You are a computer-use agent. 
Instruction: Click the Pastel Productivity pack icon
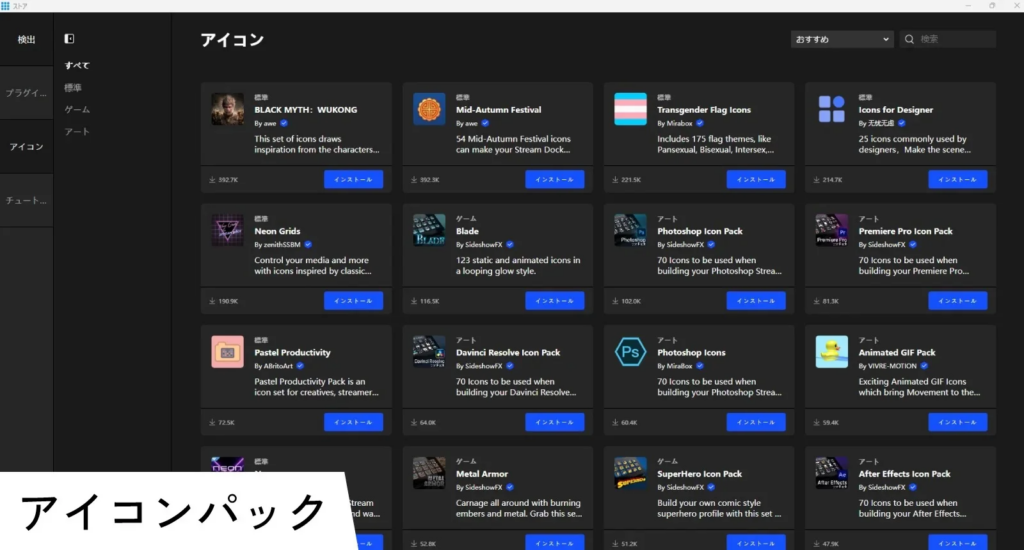227,352
